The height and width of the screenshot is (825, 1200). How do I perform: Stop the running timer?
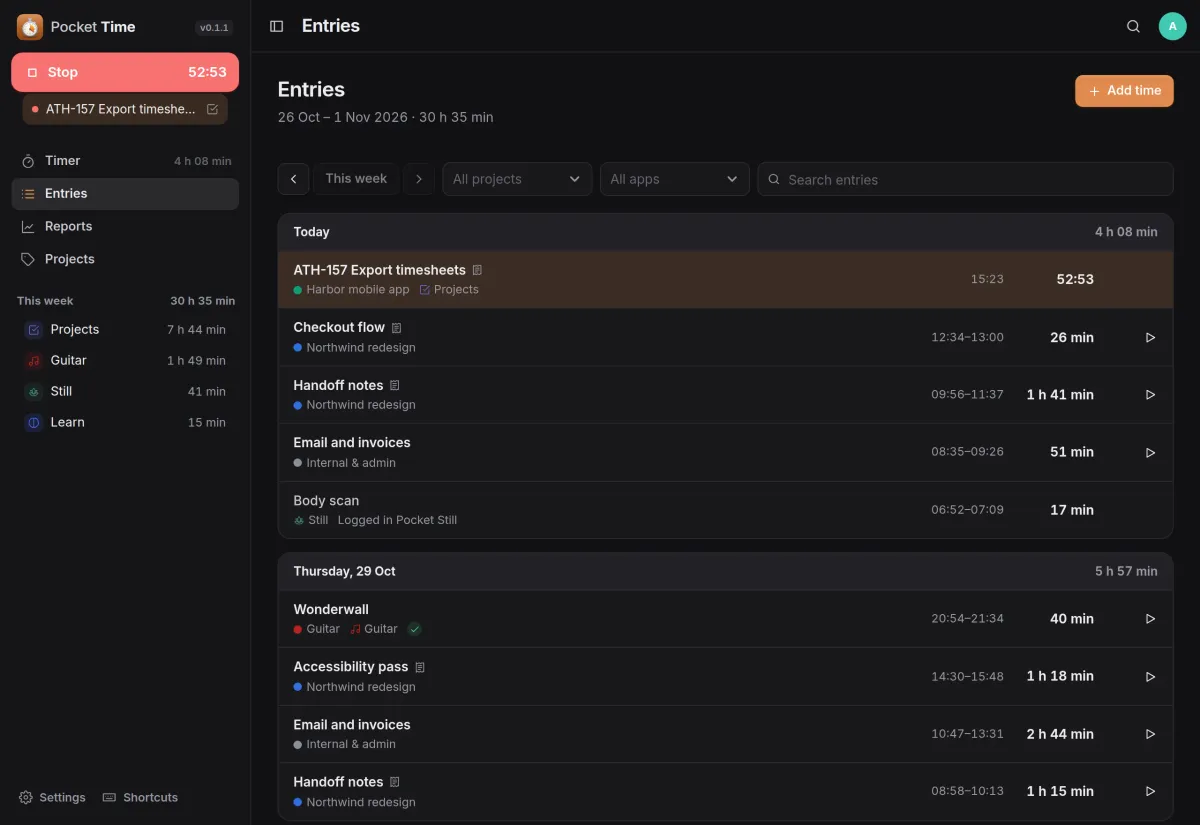coord(125,72)
